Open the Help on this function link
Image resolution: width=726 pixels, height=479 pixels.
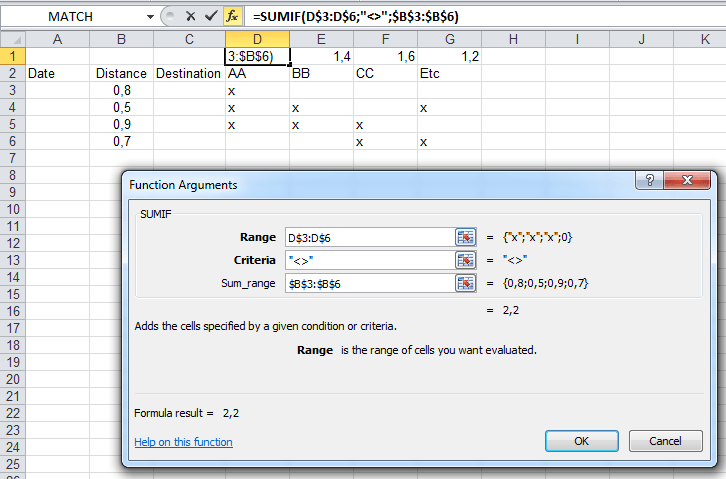click(183, 442)
